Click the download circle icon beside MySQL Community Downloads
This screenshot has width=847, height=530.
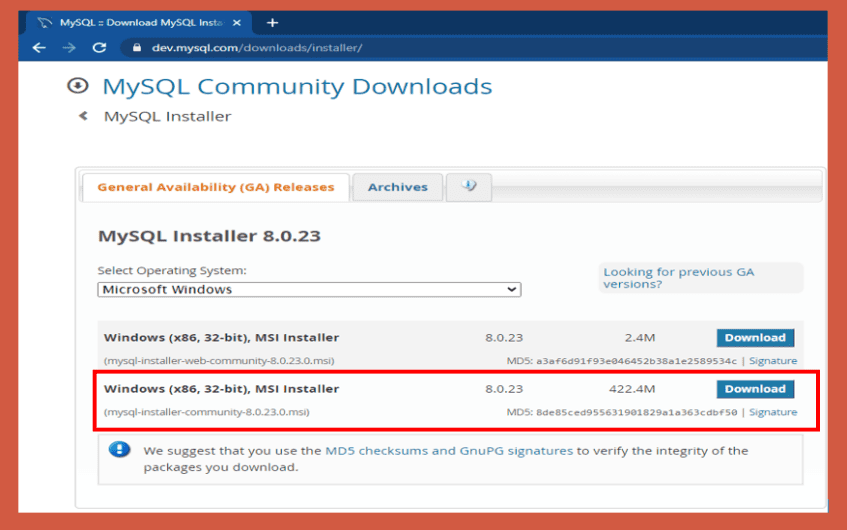coord(78,85)
